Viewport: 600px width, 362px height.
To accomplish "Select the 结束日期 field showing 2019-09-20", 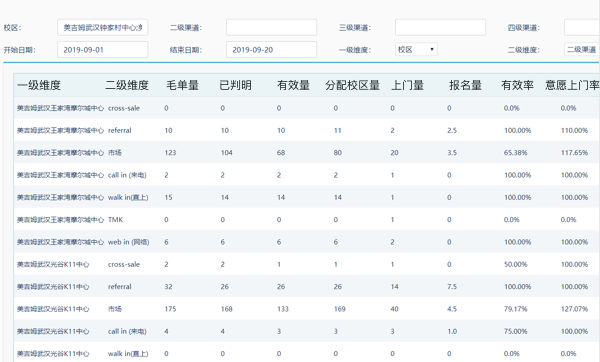I will point(271,50).
